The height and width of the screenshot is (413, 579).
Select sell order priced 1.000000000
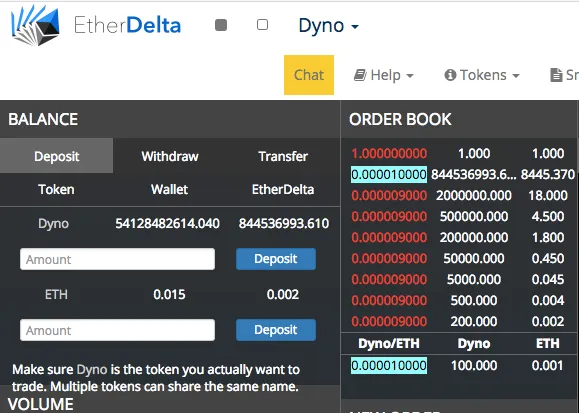point(458,153)
